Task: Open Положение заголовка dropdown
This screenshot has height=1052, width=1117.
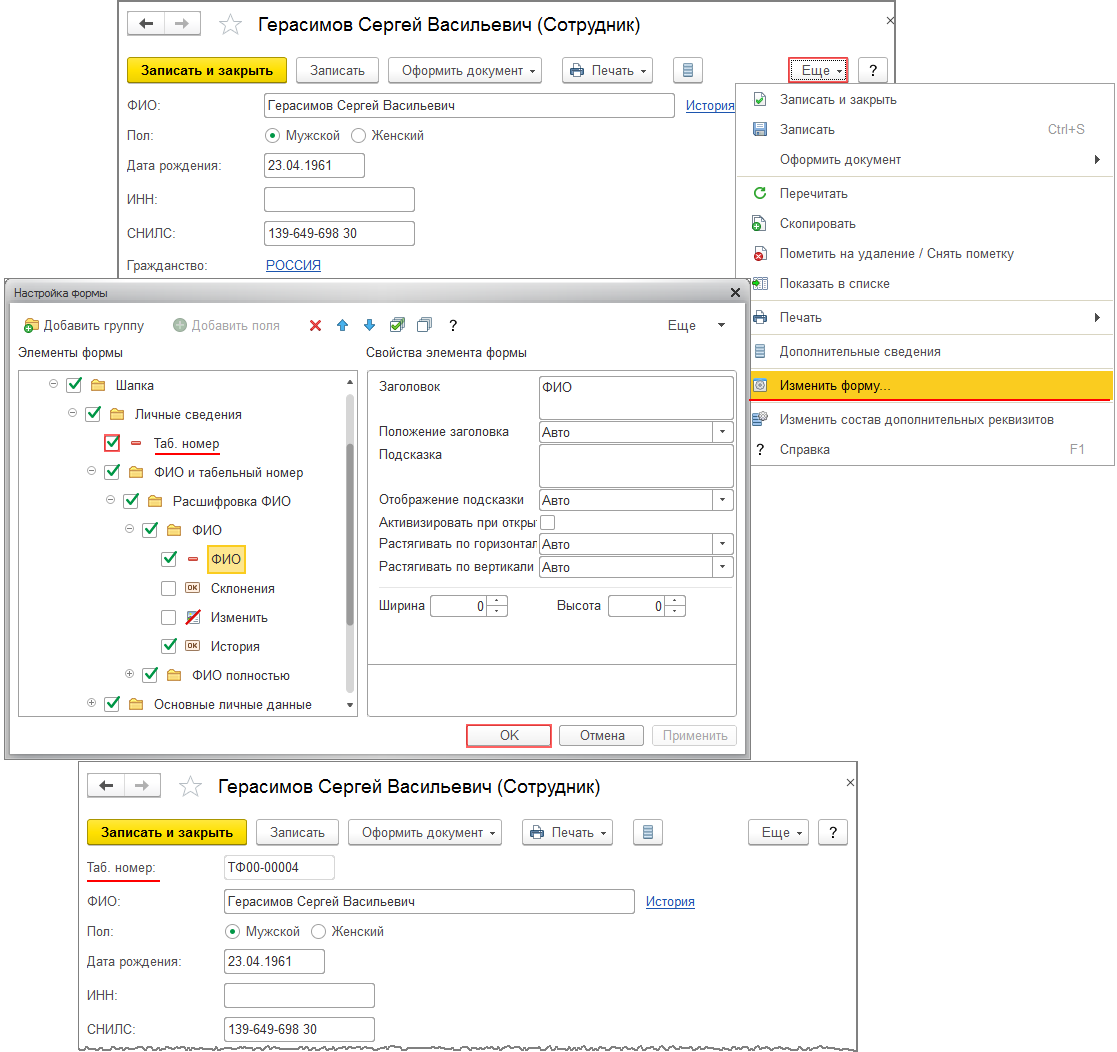Action: click(x=722, y=432)
